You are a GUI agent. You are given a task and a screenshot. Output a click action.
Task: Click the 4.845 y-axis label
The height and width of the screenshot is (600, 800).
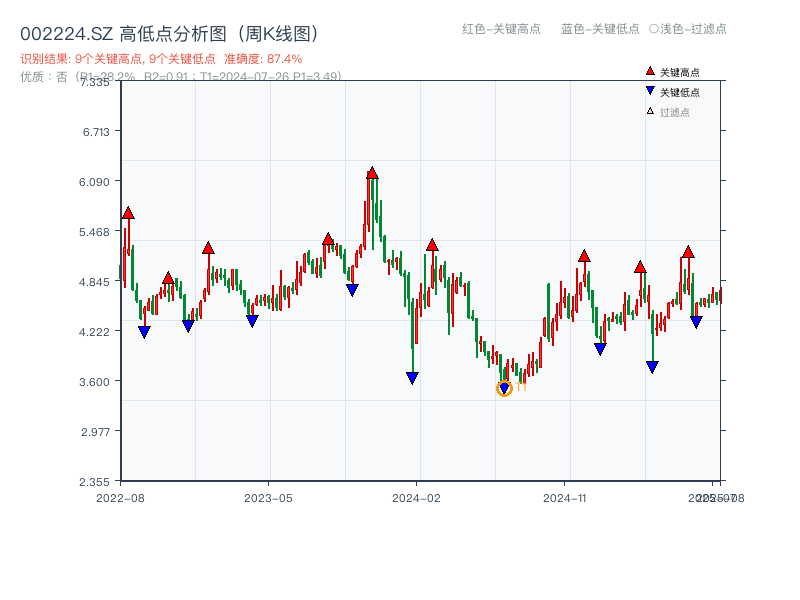94,282
